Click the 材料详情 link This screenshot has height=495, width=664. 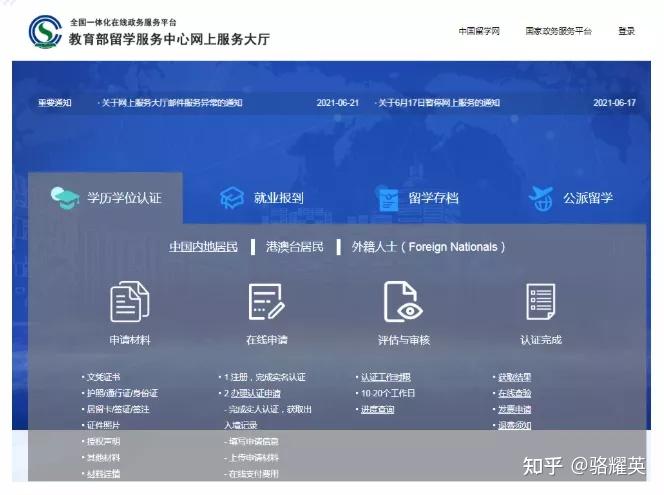103,474
